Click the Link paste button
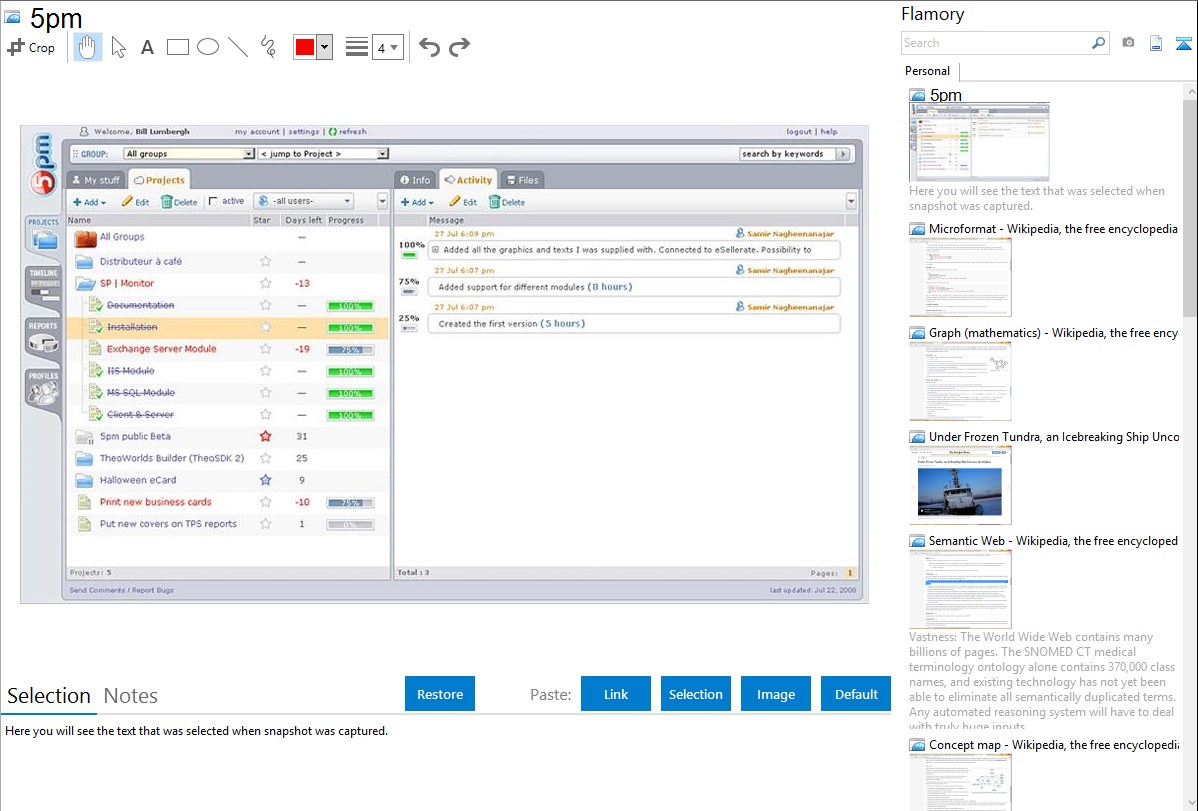The height and width of the screenshot is (811, 1198). (x=616, y=694)
